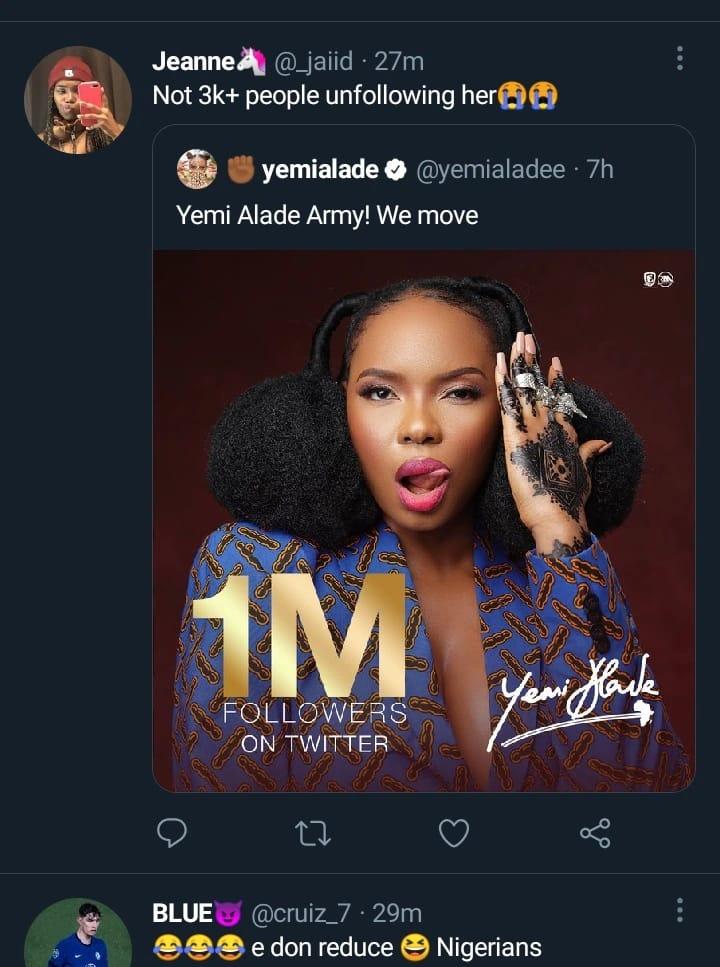Share Jeanne's tweet
This screenshot has width=720, height=967.
[x=594, y=832]
